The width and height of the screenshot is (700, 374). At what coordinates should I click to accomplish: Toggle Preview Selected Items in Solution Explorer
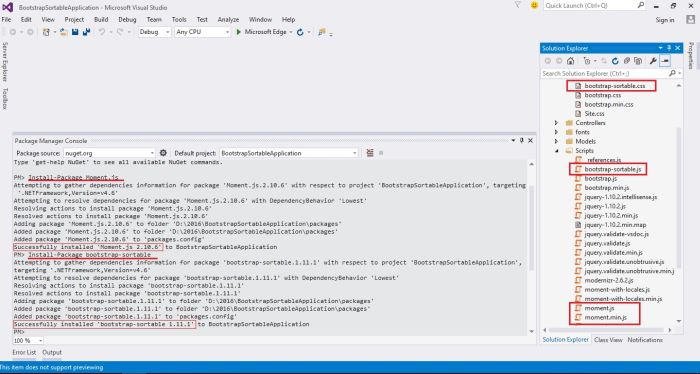665,61
